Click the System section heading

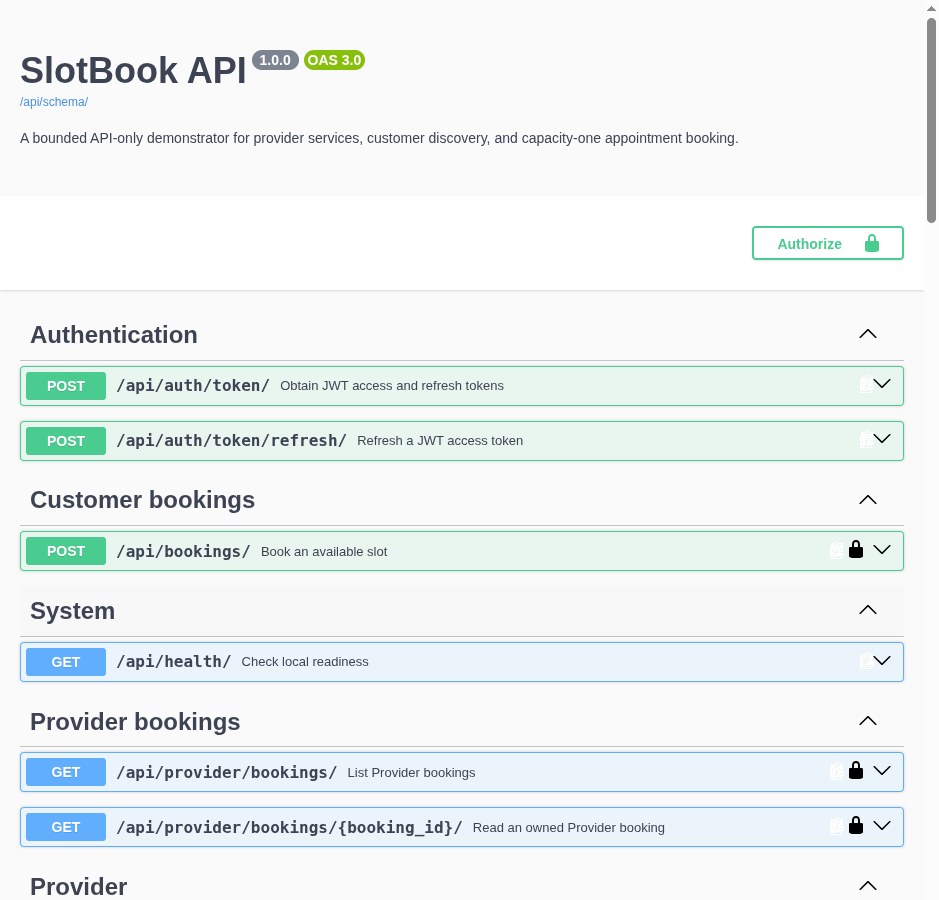[x=72, y=611]
